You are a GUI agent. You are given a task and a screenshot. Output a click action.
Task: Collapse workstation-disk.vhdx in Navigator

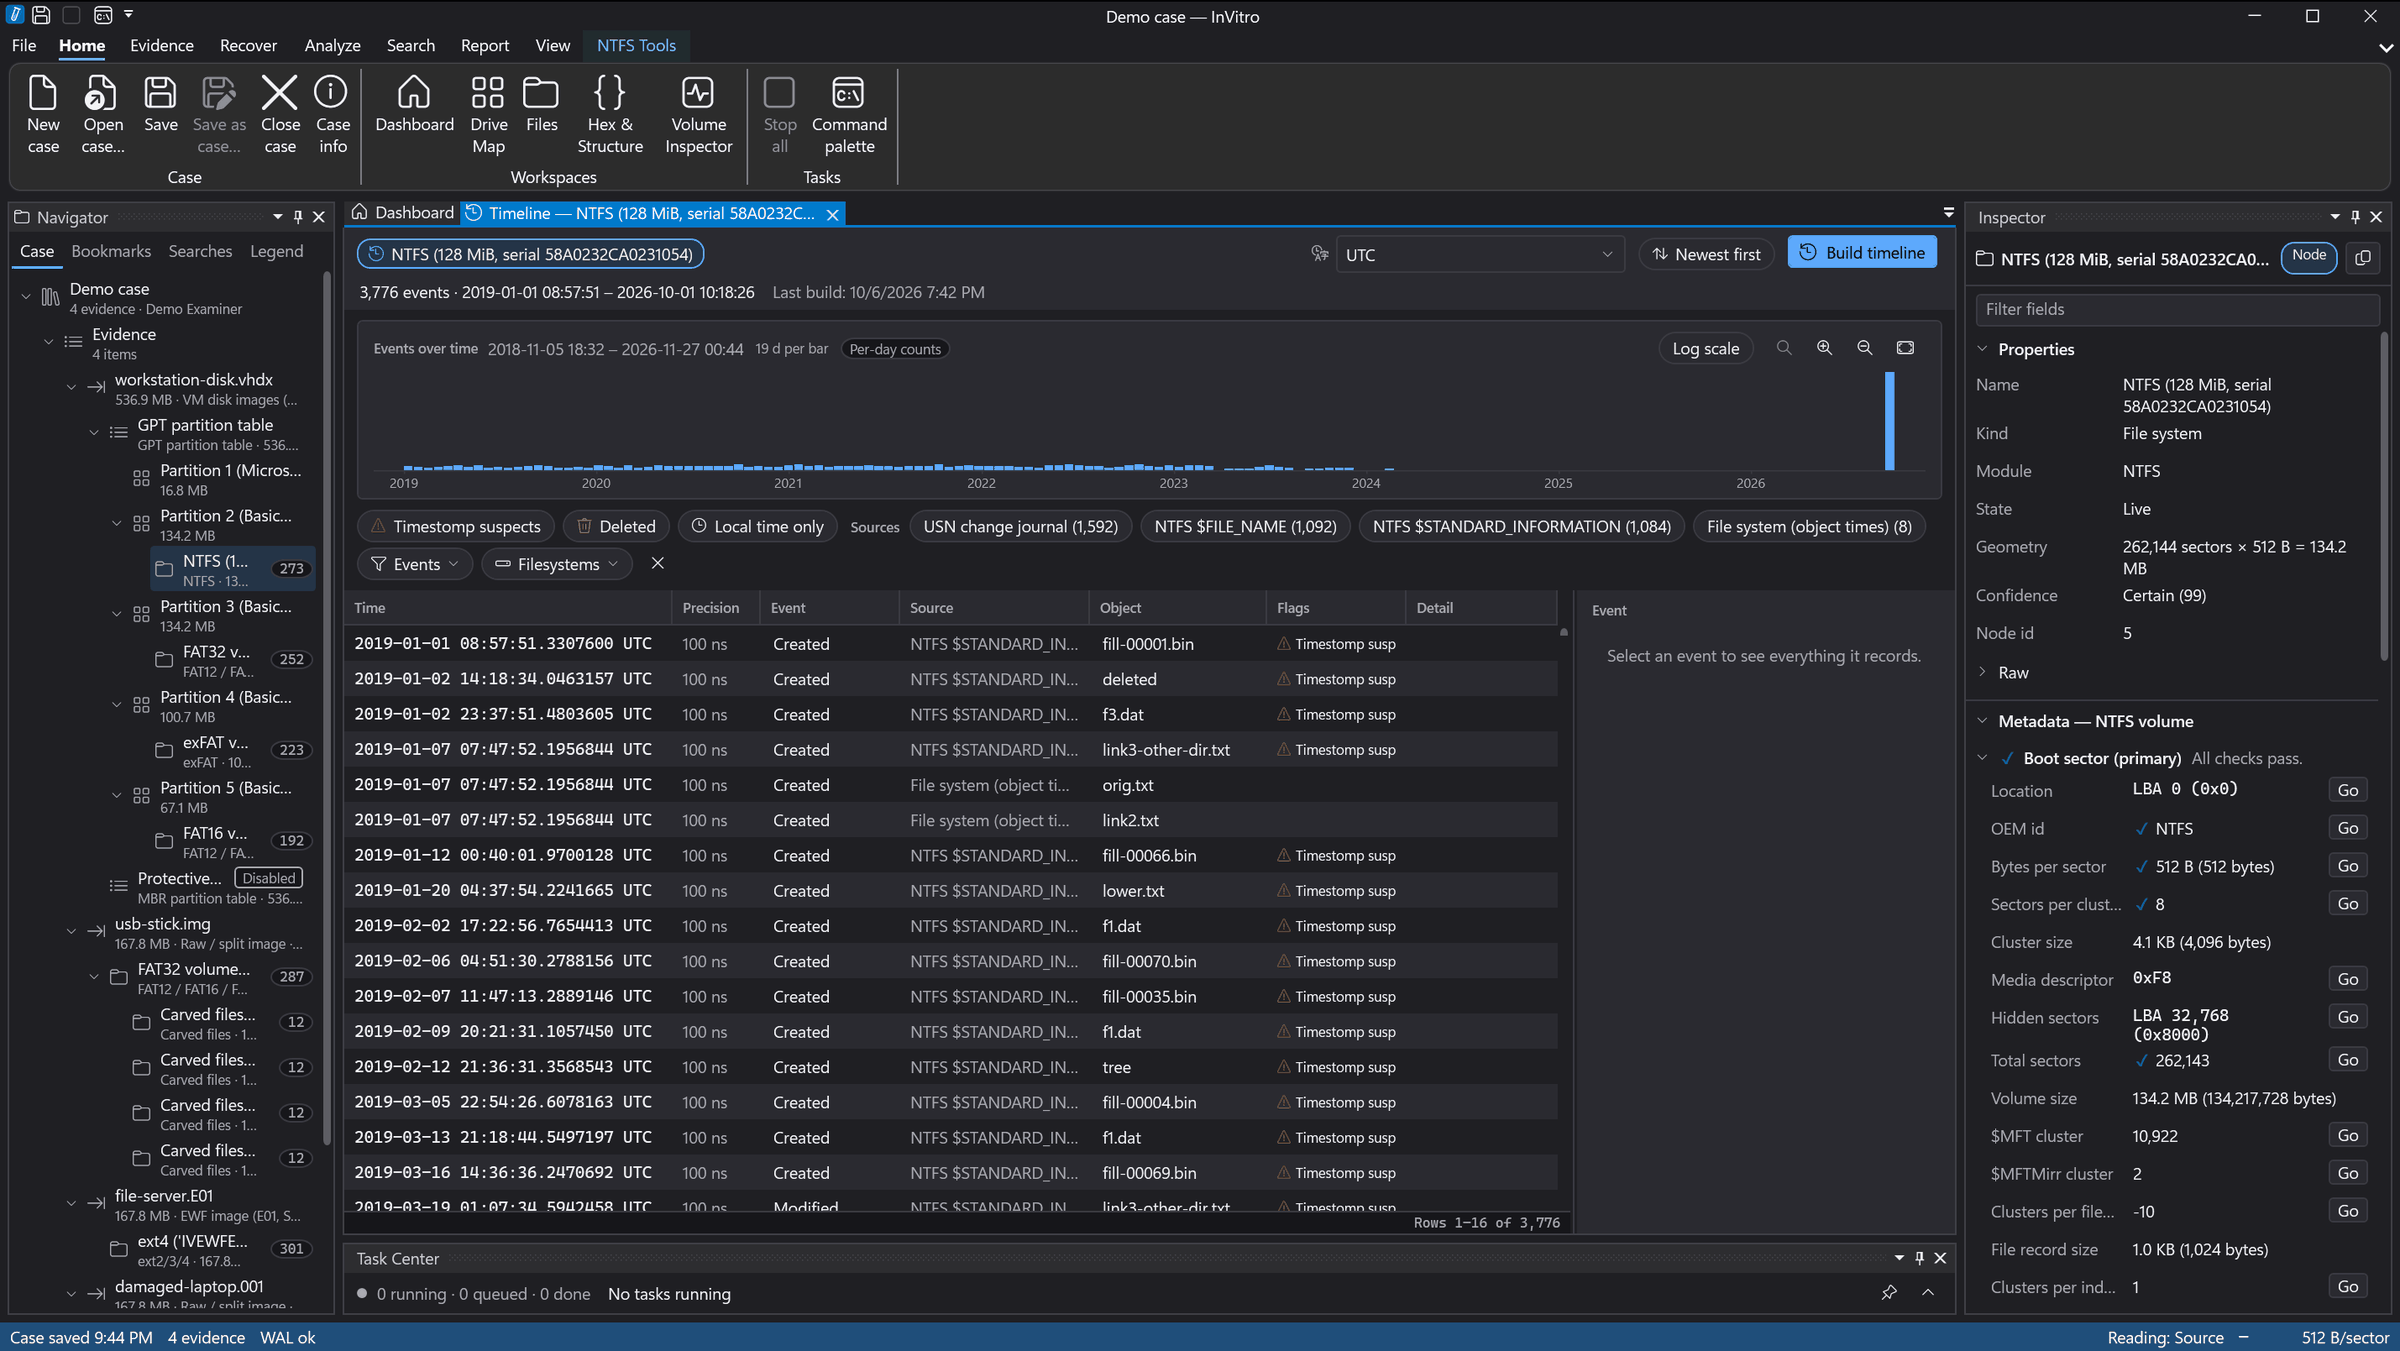(x=71, y=387)
